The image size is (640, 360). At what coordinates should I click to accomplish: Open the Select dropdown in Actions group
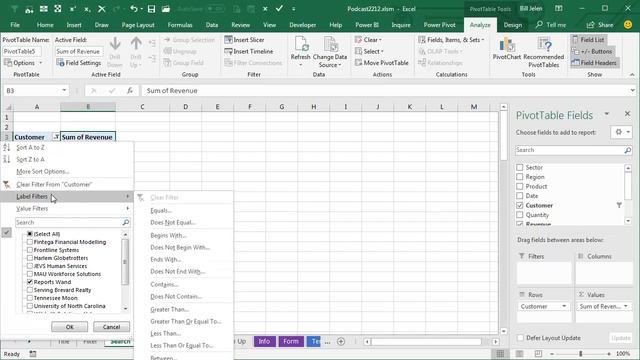click(369, 51)
